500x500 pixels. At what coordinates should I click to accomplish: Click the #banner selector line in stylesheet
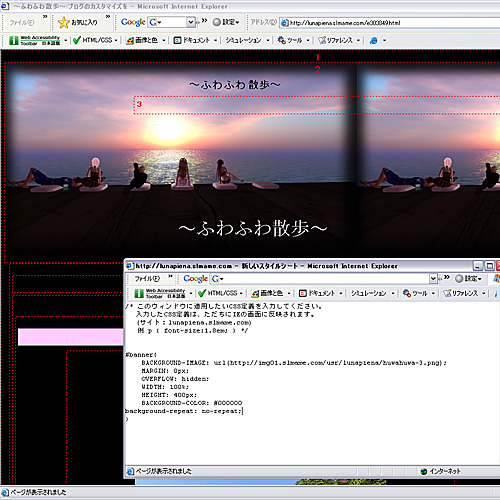pos(141,355)
